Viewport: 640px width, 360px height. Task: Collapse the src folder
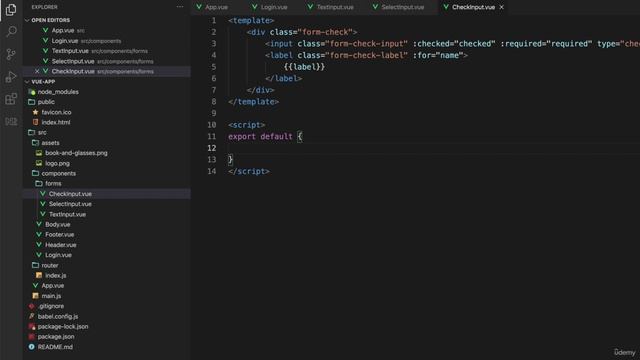click(42, 133)
